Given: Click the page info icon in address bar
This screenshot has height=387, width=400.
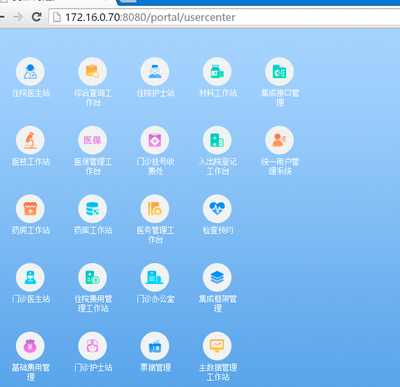Looking at the screenshot, I should pyautogui.click(x=57, y=17).
